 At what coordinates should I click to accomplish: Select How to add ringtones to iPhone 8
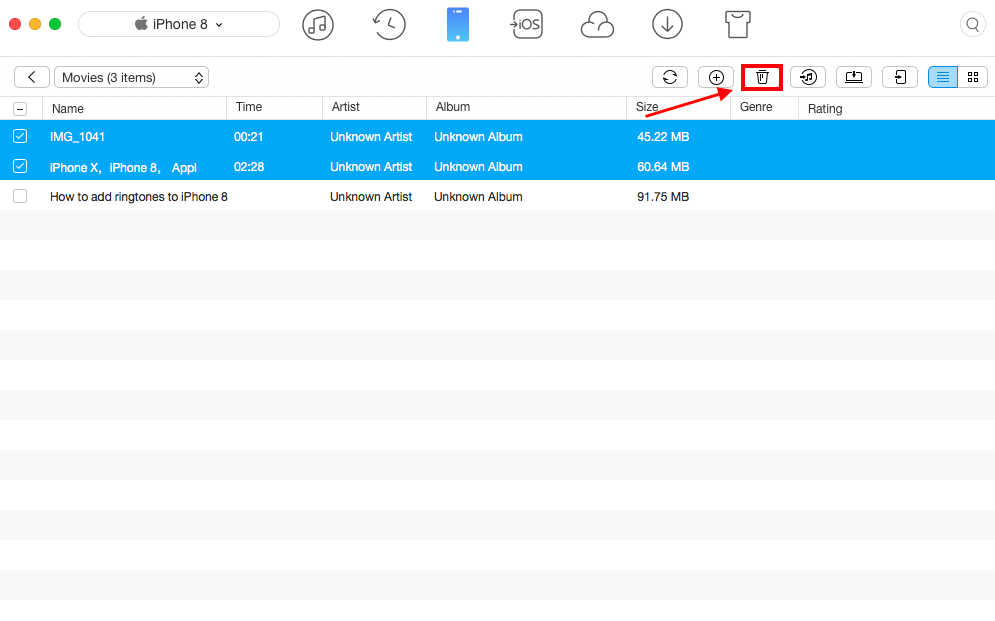pyautogui.click(x=139, y=197)
